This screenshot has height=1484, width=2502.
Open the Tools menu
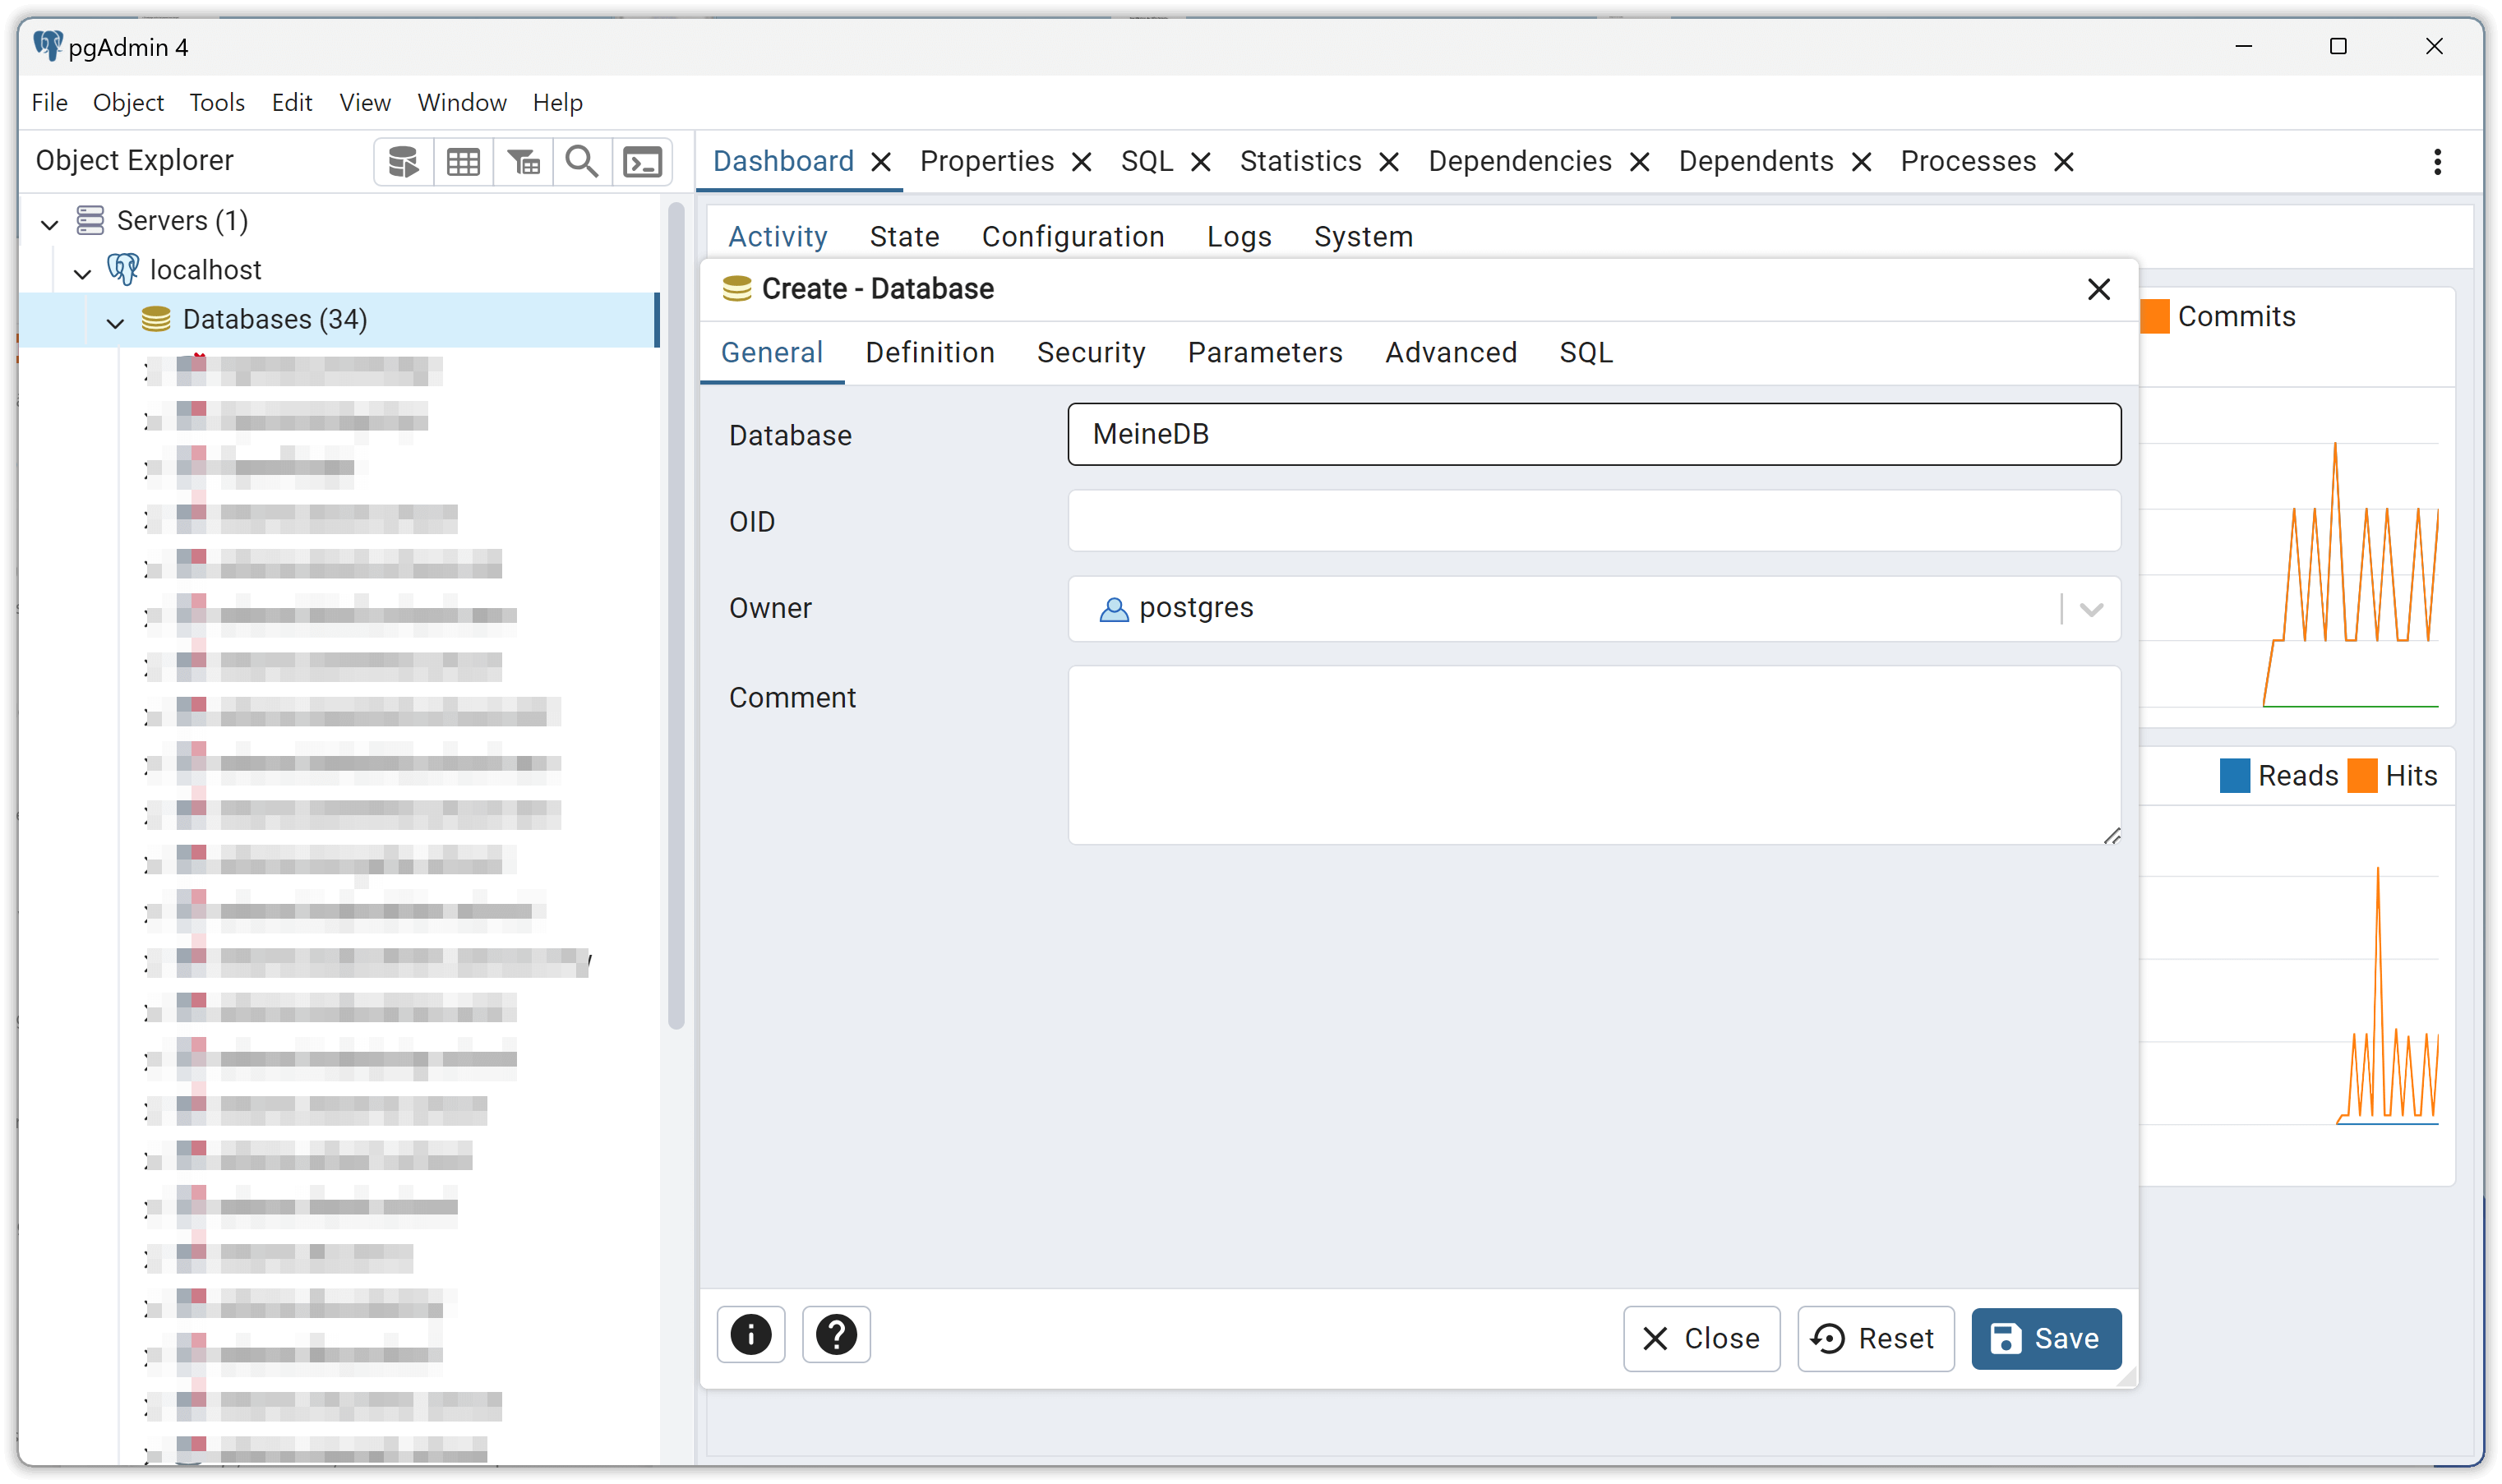217,102
